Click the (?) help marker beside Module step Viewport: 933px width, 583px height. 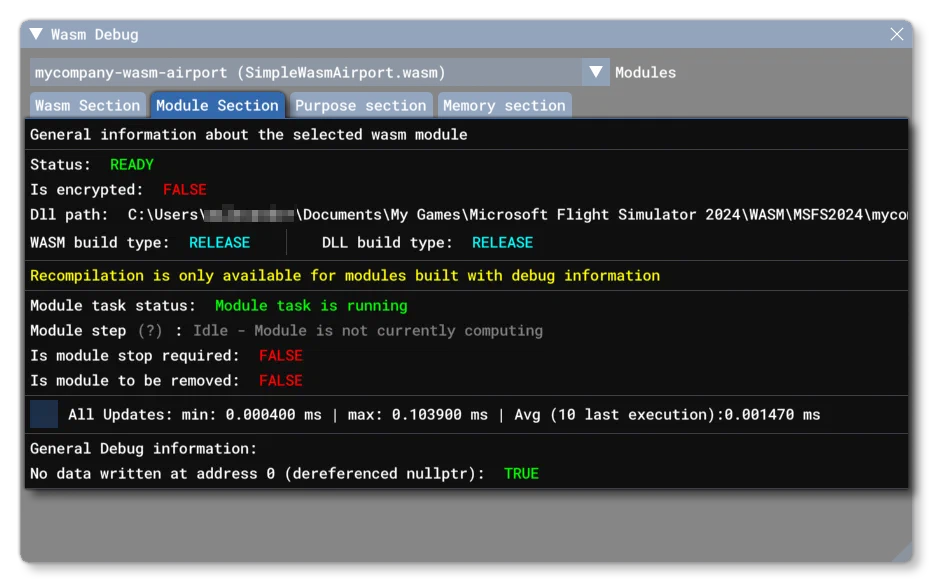[x=150, y=330]
